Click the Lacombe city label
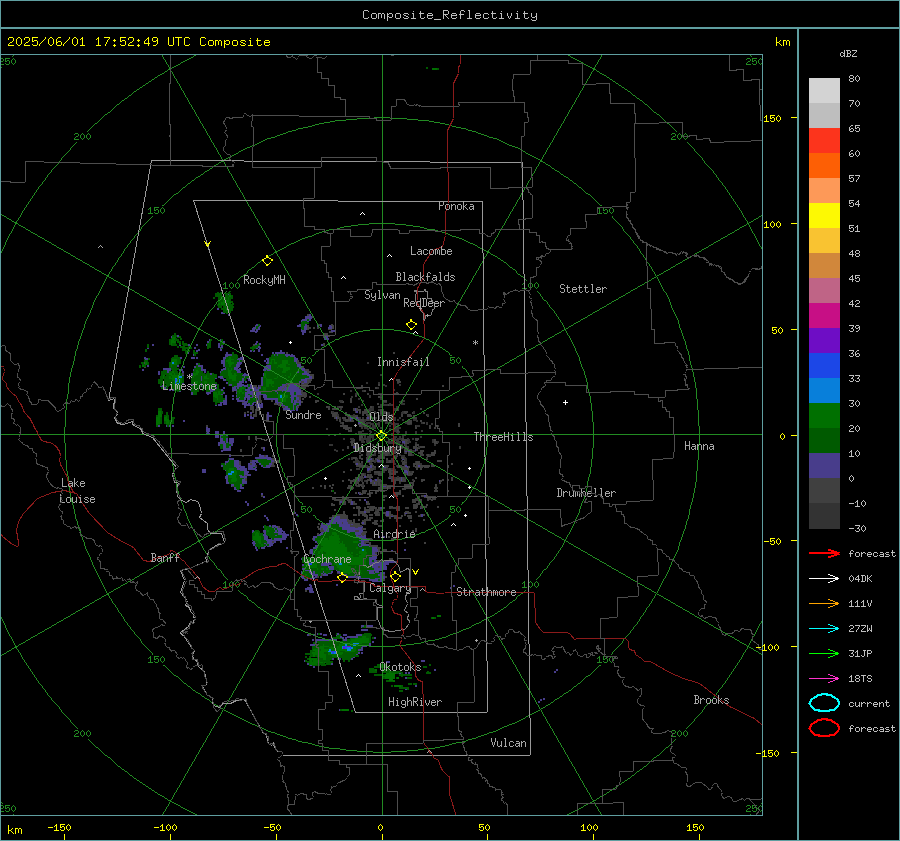This screenshot has height=841, width=900. [x=431, y=251]
